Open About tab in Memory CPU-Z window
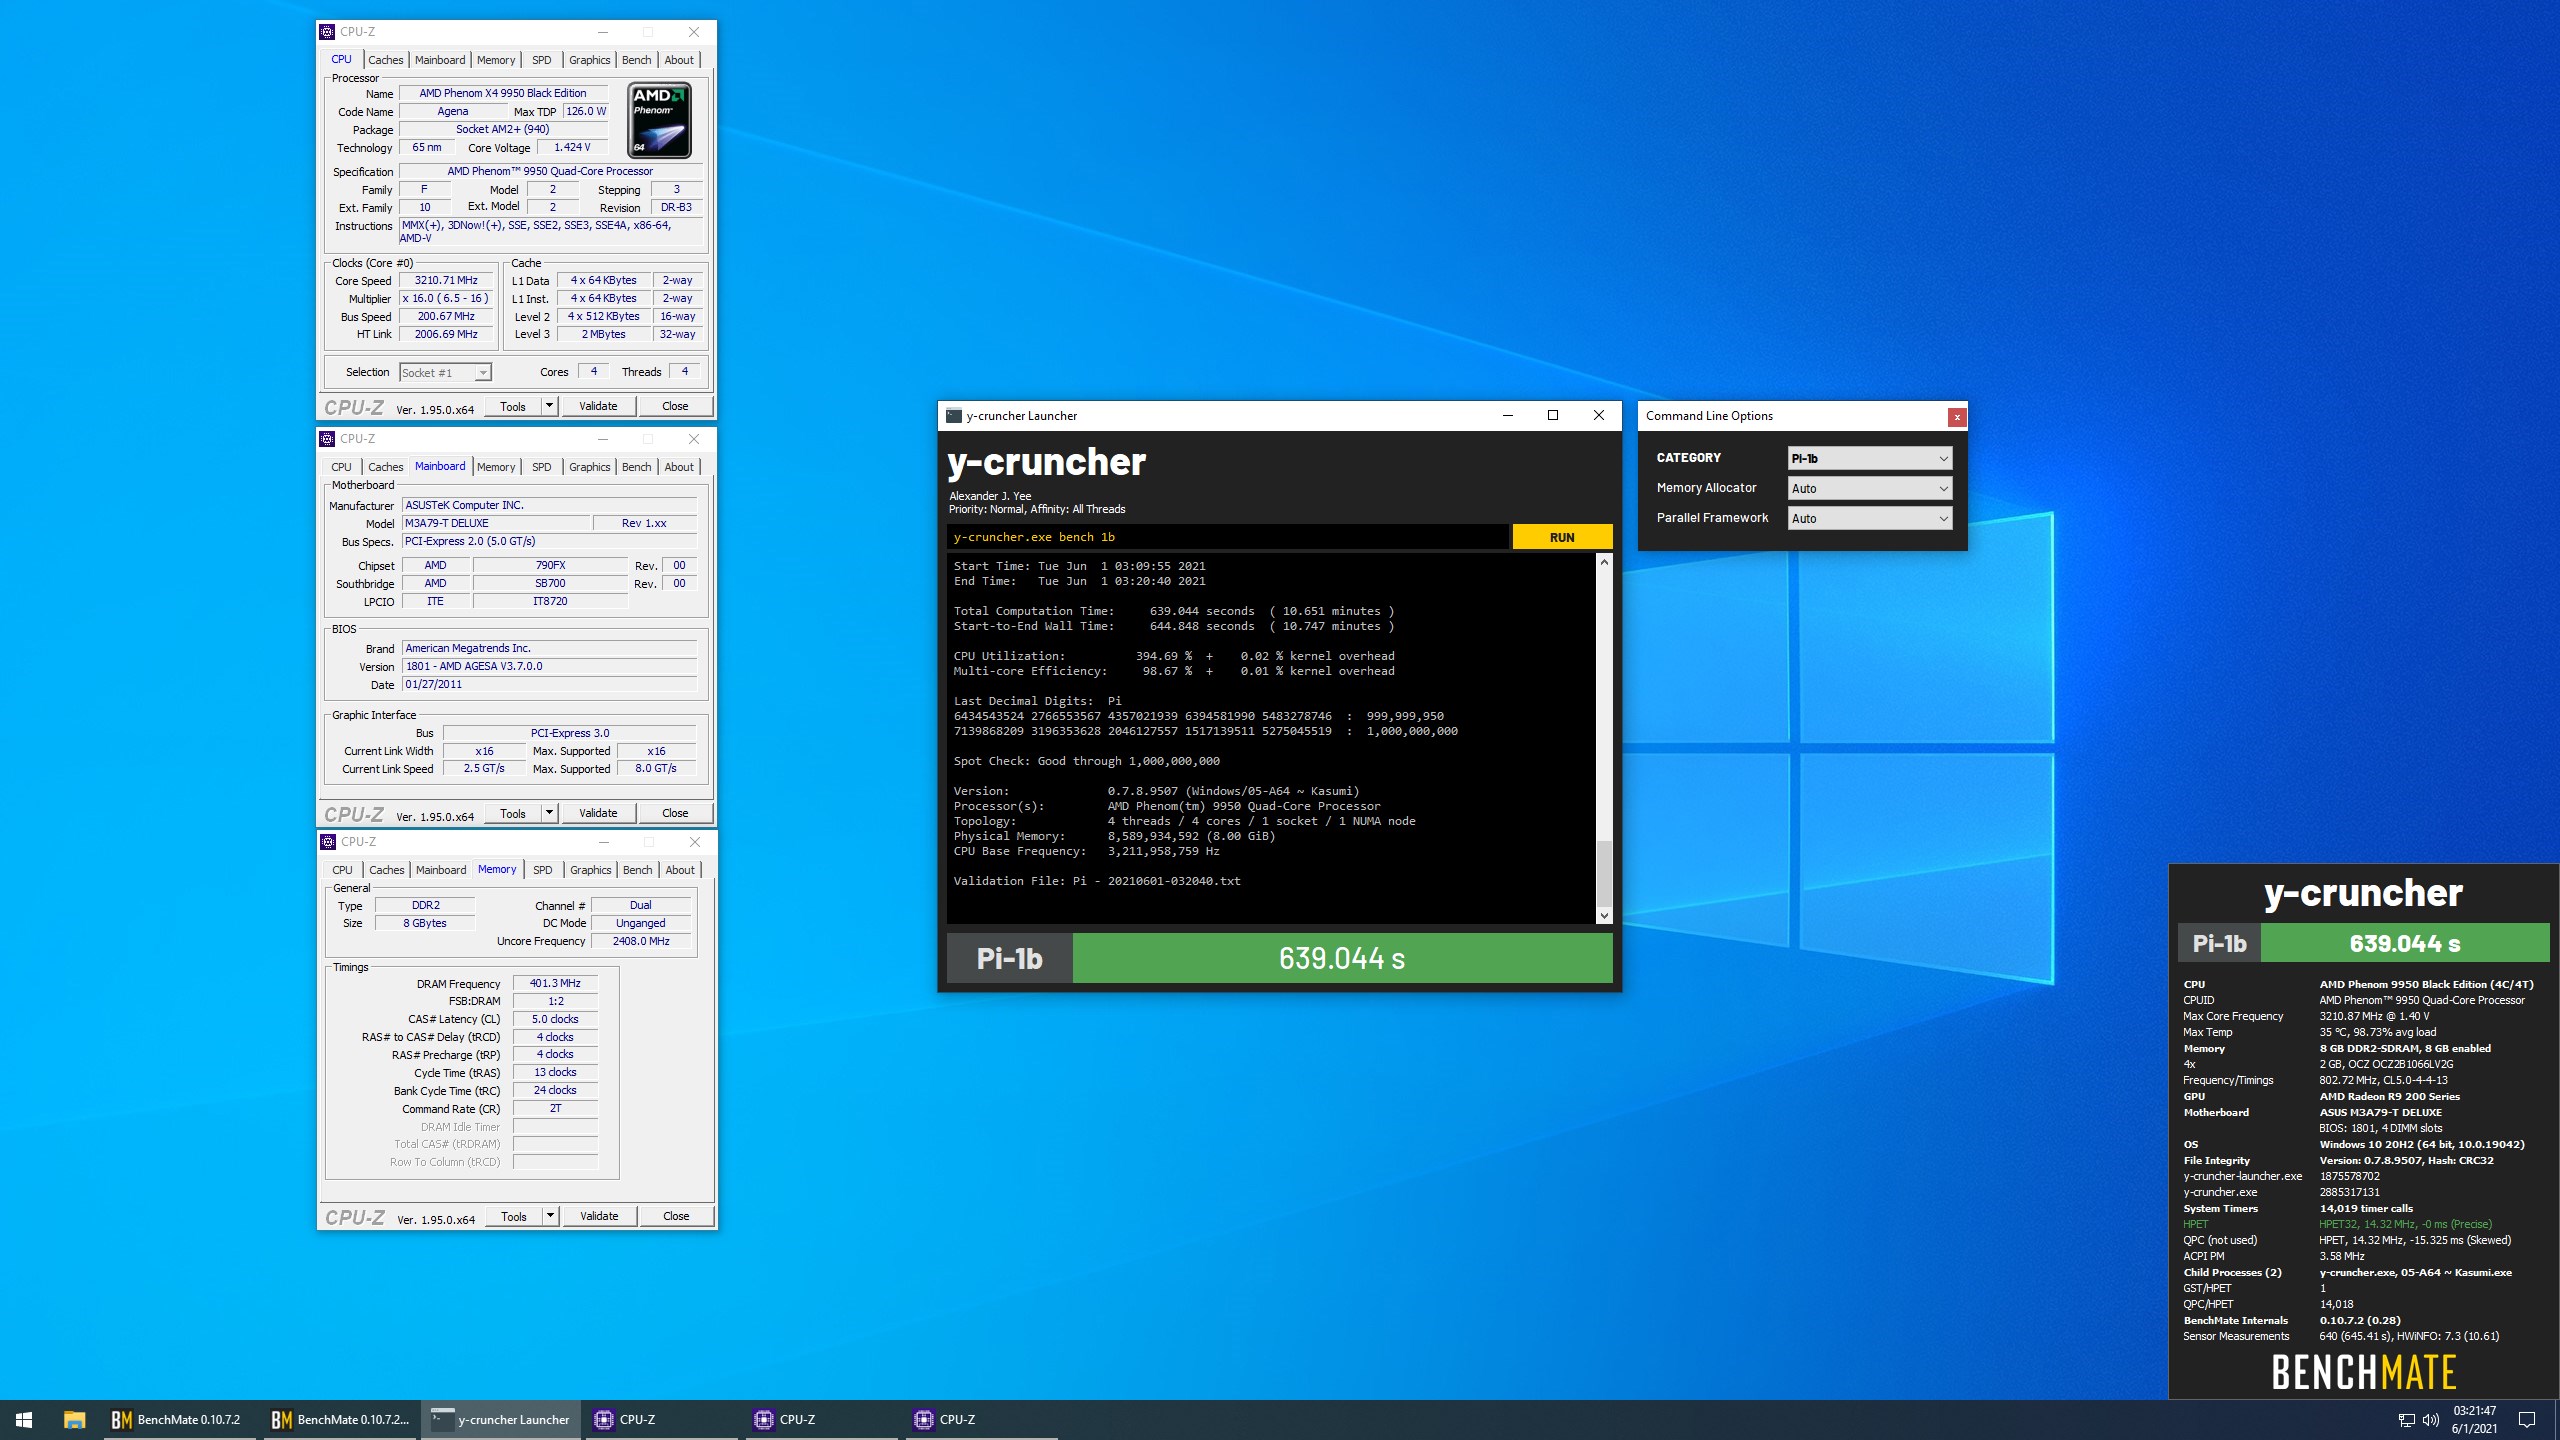The width and height of the screenshot is (2560, 1440). [680, 870]
